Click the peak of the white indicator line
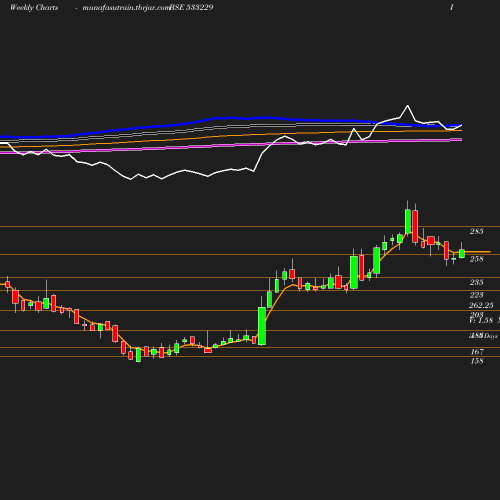The image size is (500, 500). [407, 106]
